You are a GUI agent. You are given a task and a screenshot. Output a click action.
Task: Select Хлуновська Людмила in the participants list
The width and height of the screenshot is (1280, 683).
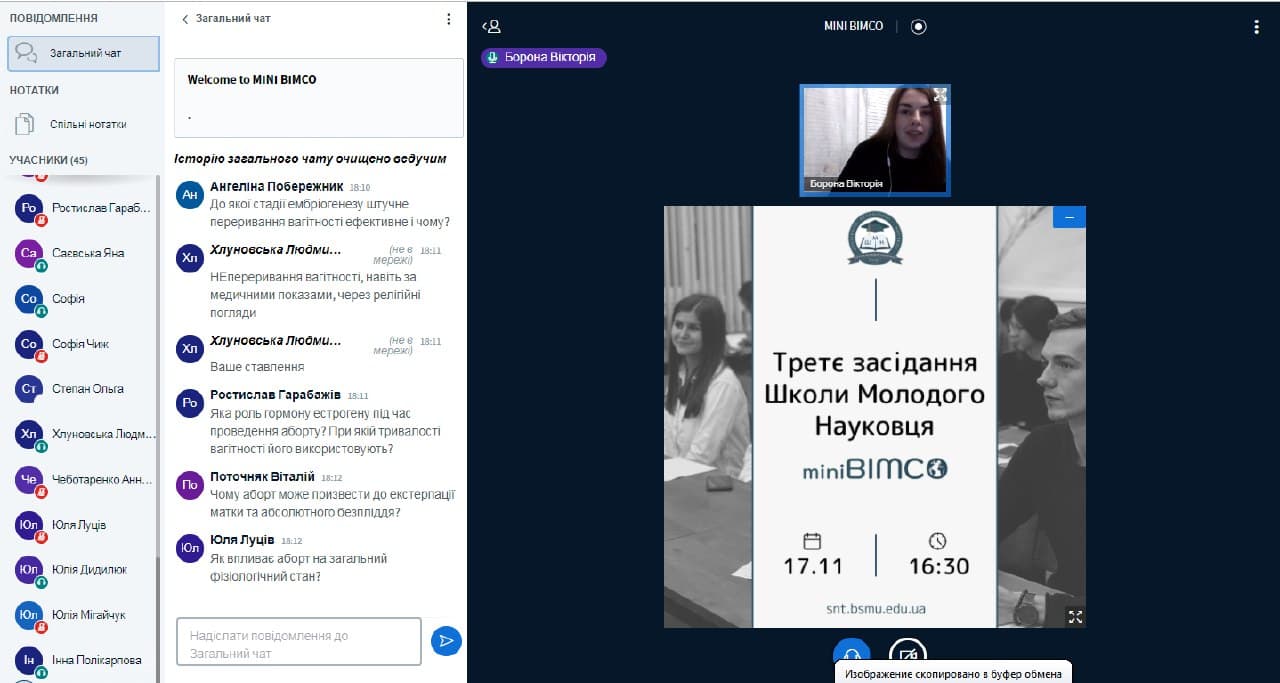click(84, 434)
